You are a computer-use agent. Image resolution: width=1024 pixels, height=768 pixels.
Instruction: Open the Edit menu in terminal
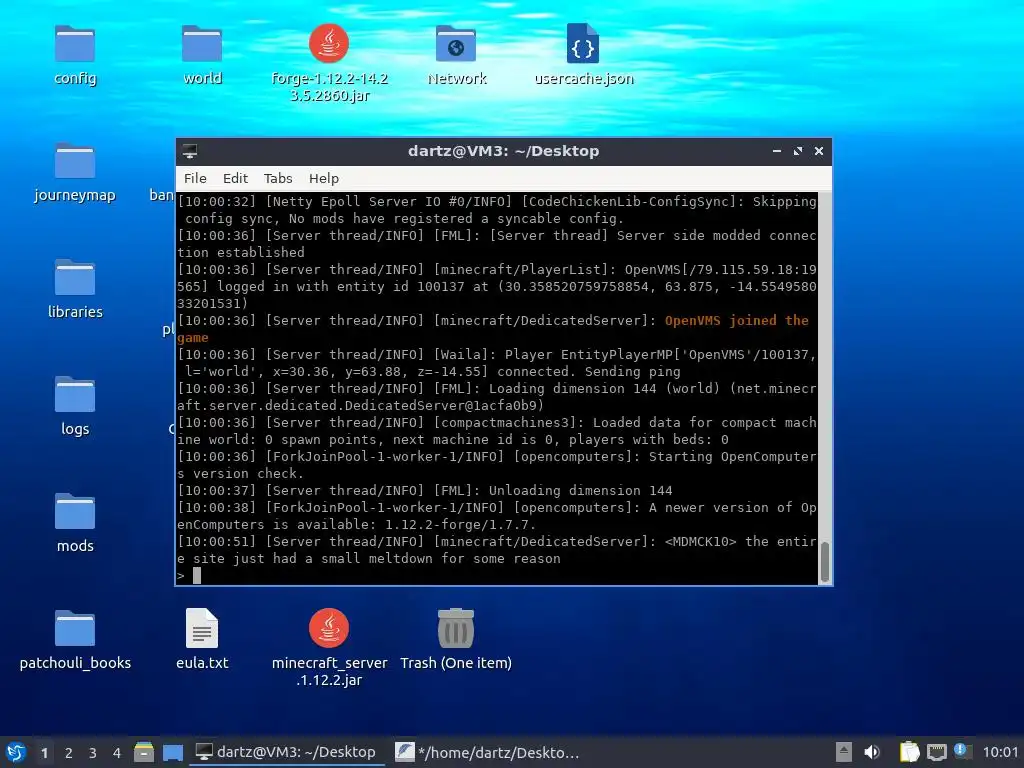coord(235,178)
